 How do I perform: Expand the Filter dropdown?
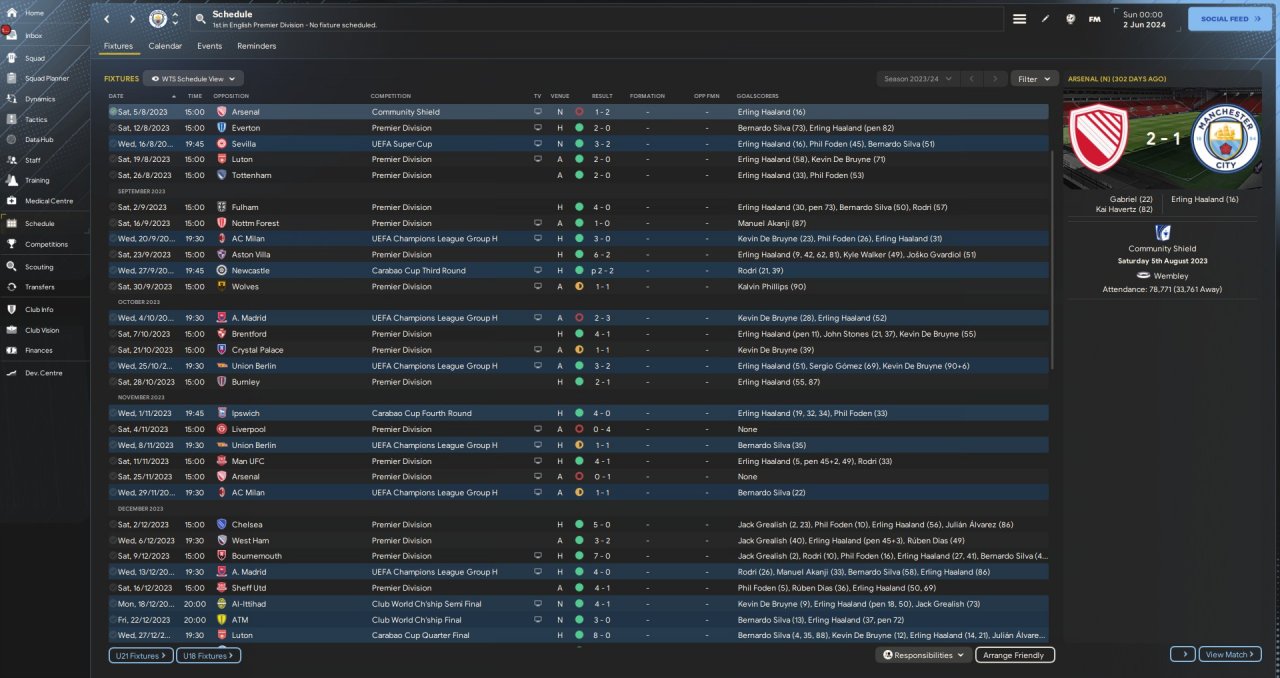[x=1034, y=78]
